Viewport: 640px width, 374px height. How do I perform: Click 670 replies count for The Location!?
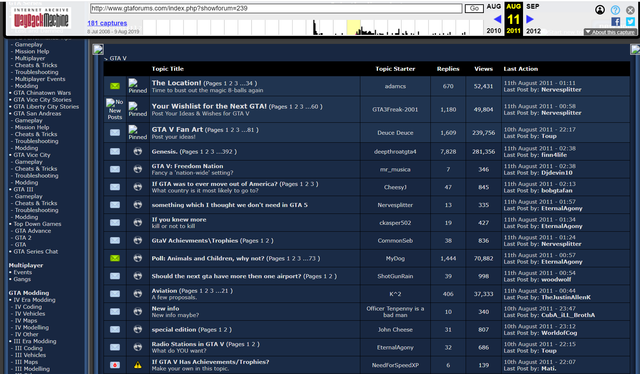pos(448,86)
